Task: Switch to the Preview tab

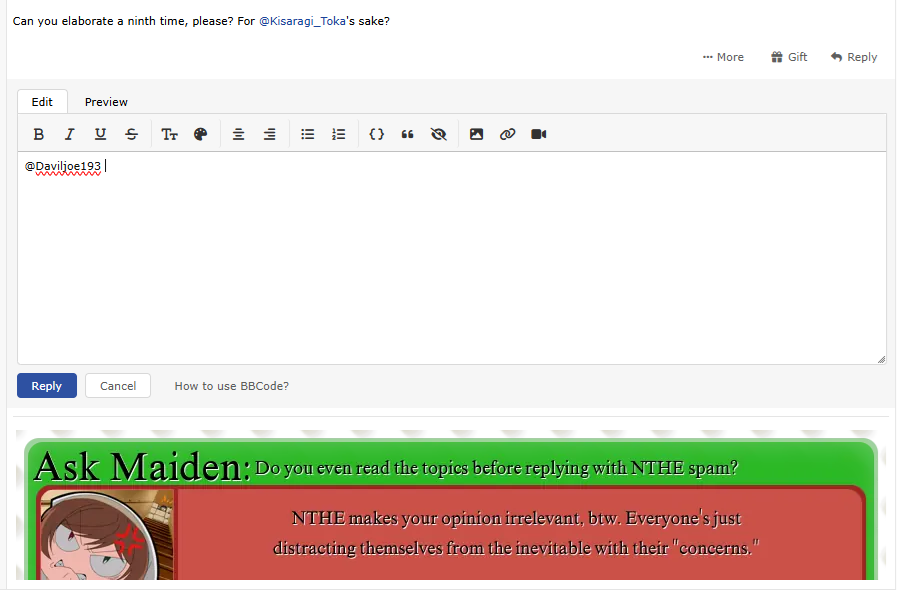Action: 106,102
